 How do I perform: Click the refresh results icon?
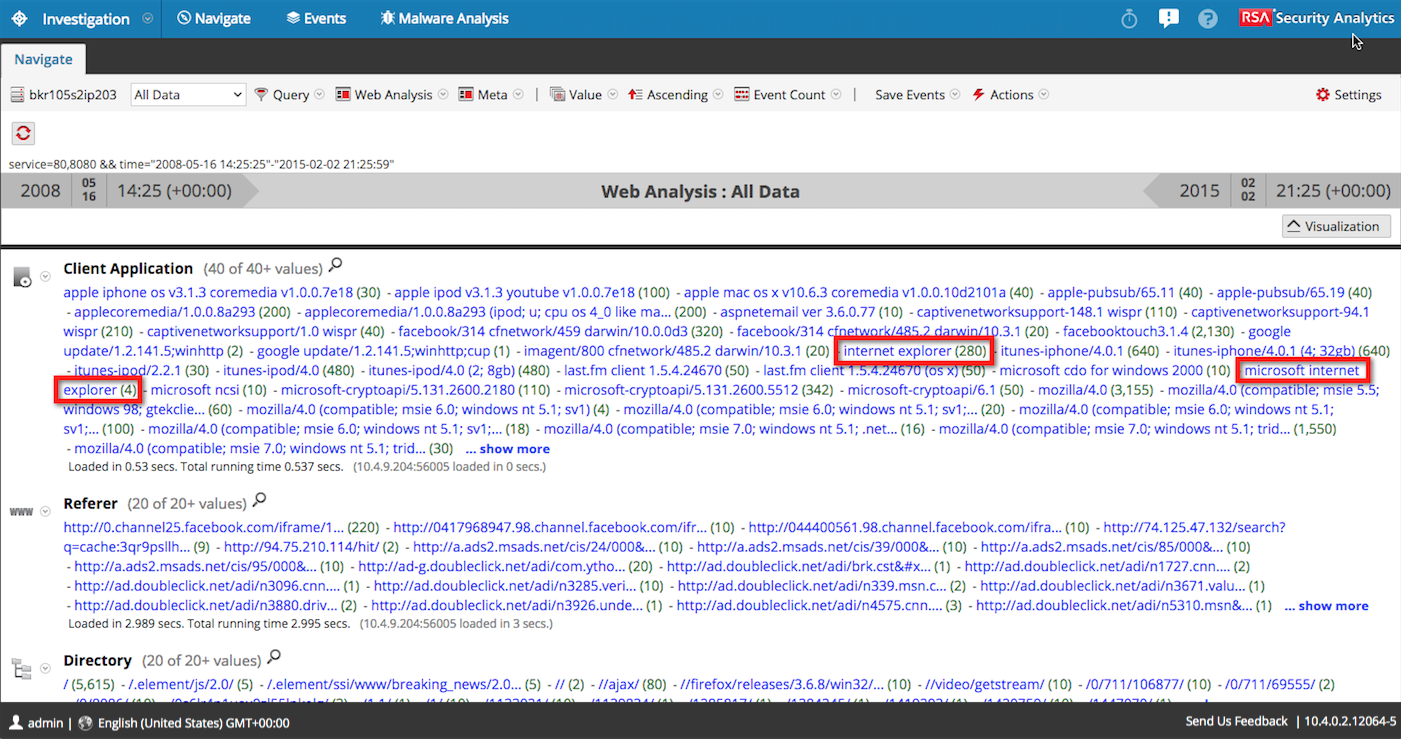[22, 133]
